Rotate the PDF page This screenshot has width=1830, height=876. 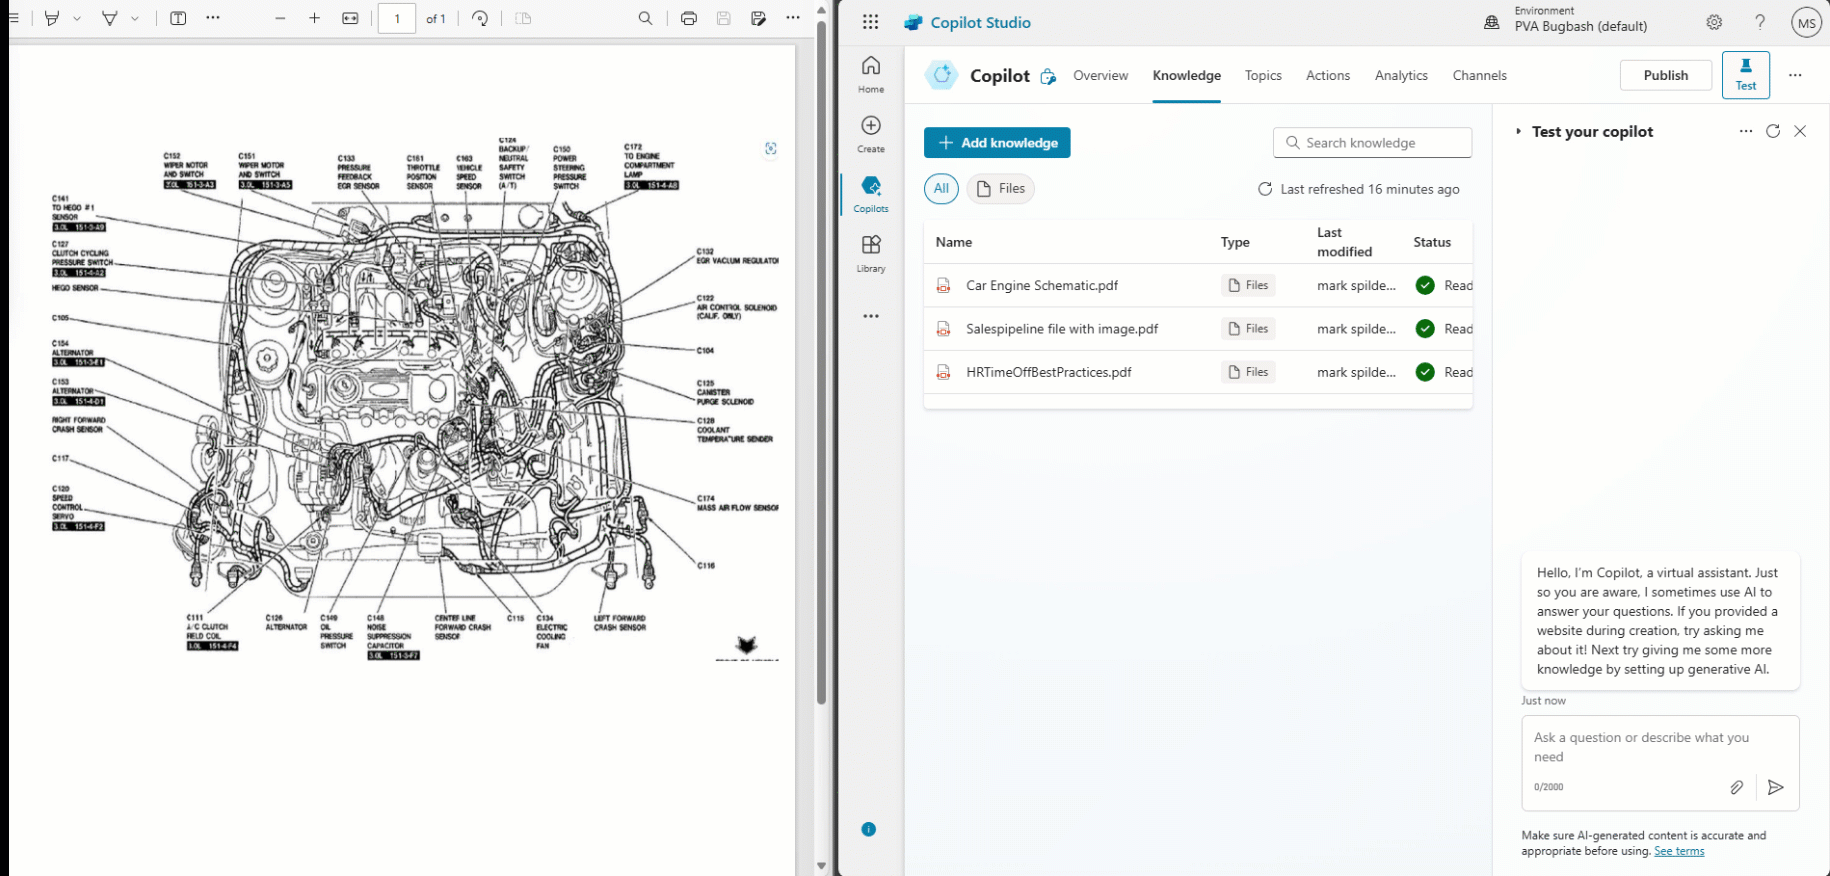point(481,18)
